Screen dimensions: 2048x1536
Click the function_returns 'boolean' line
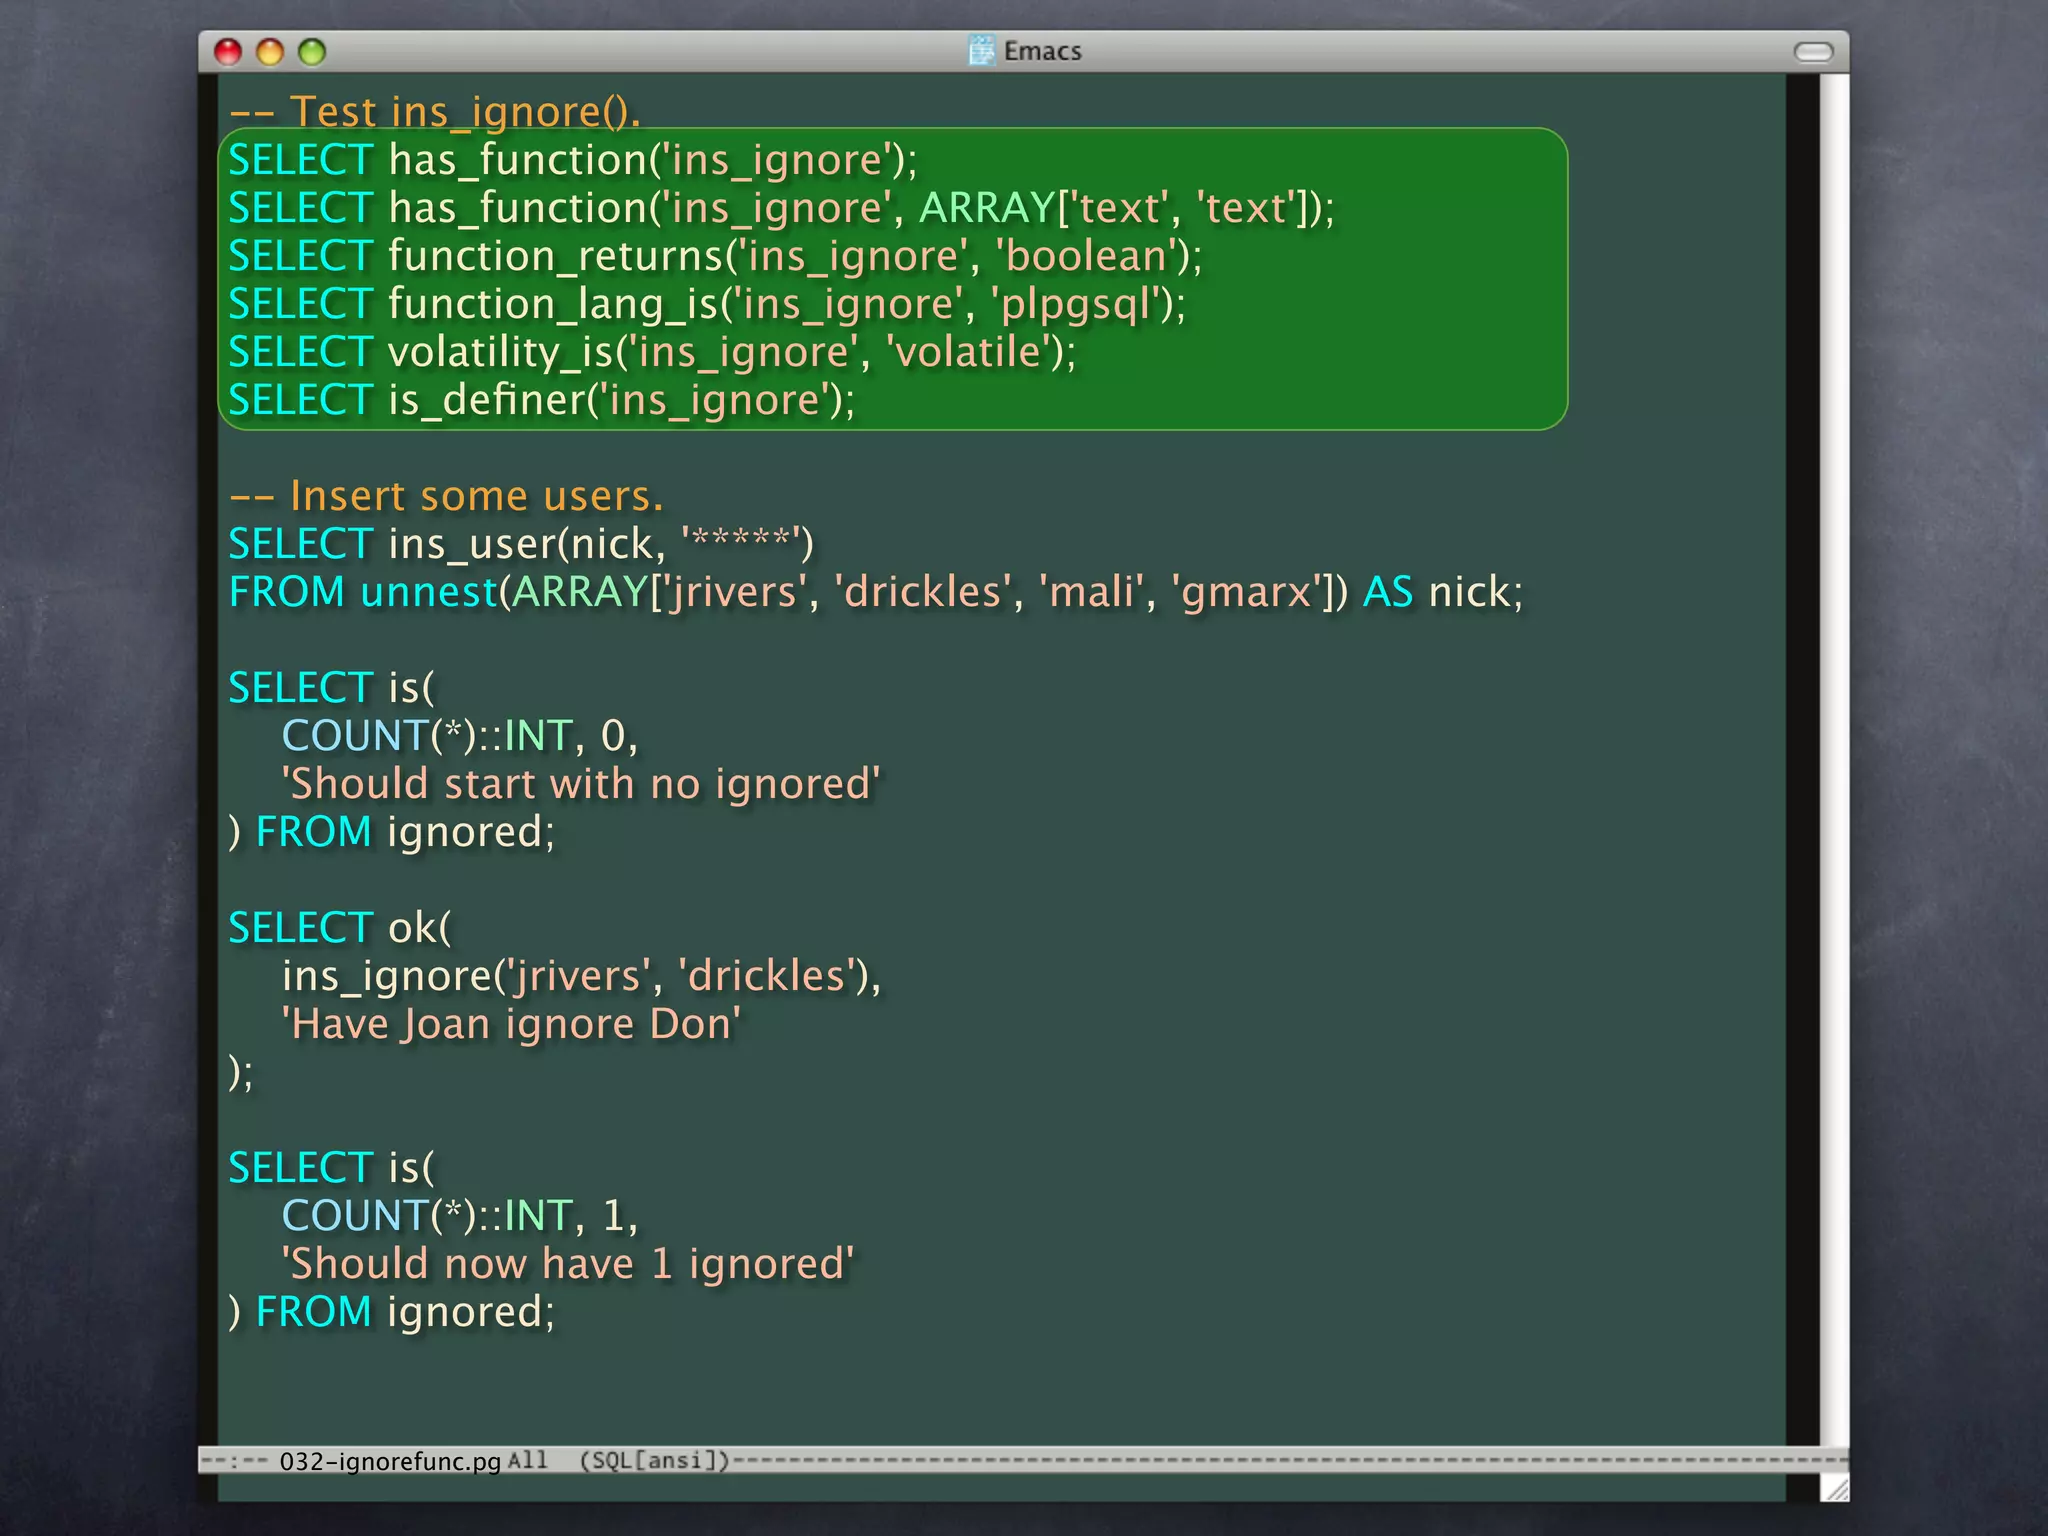(715, 256)
